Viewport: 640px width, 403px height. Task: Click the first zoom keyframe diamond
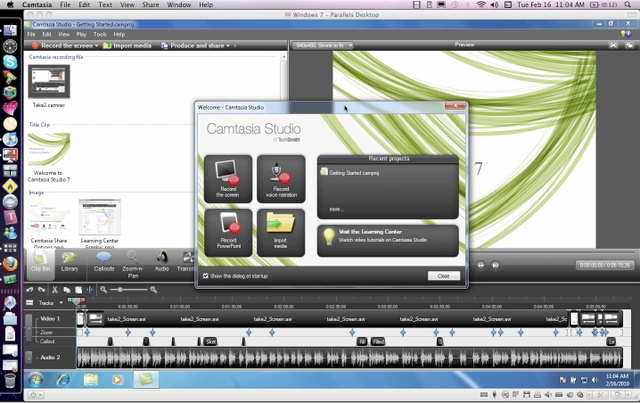pyautogui.click(x=87, y=333)
